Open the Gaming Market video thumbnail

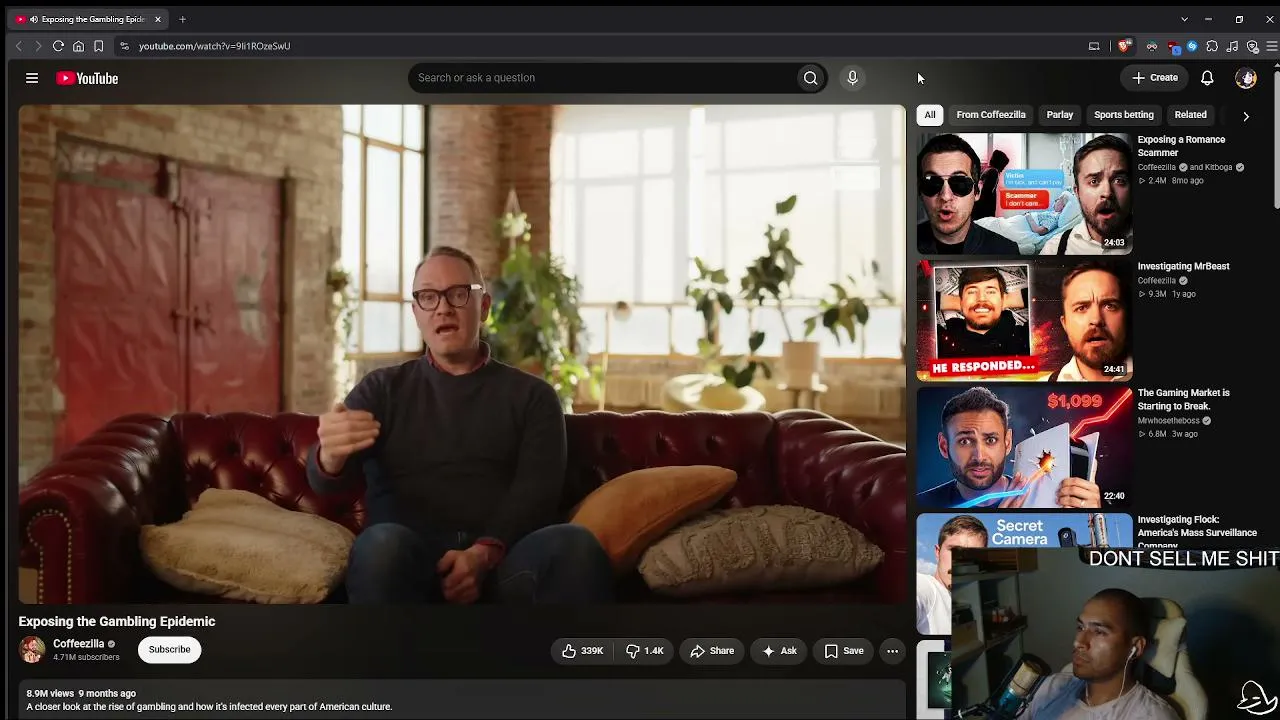click(1024, 447)
